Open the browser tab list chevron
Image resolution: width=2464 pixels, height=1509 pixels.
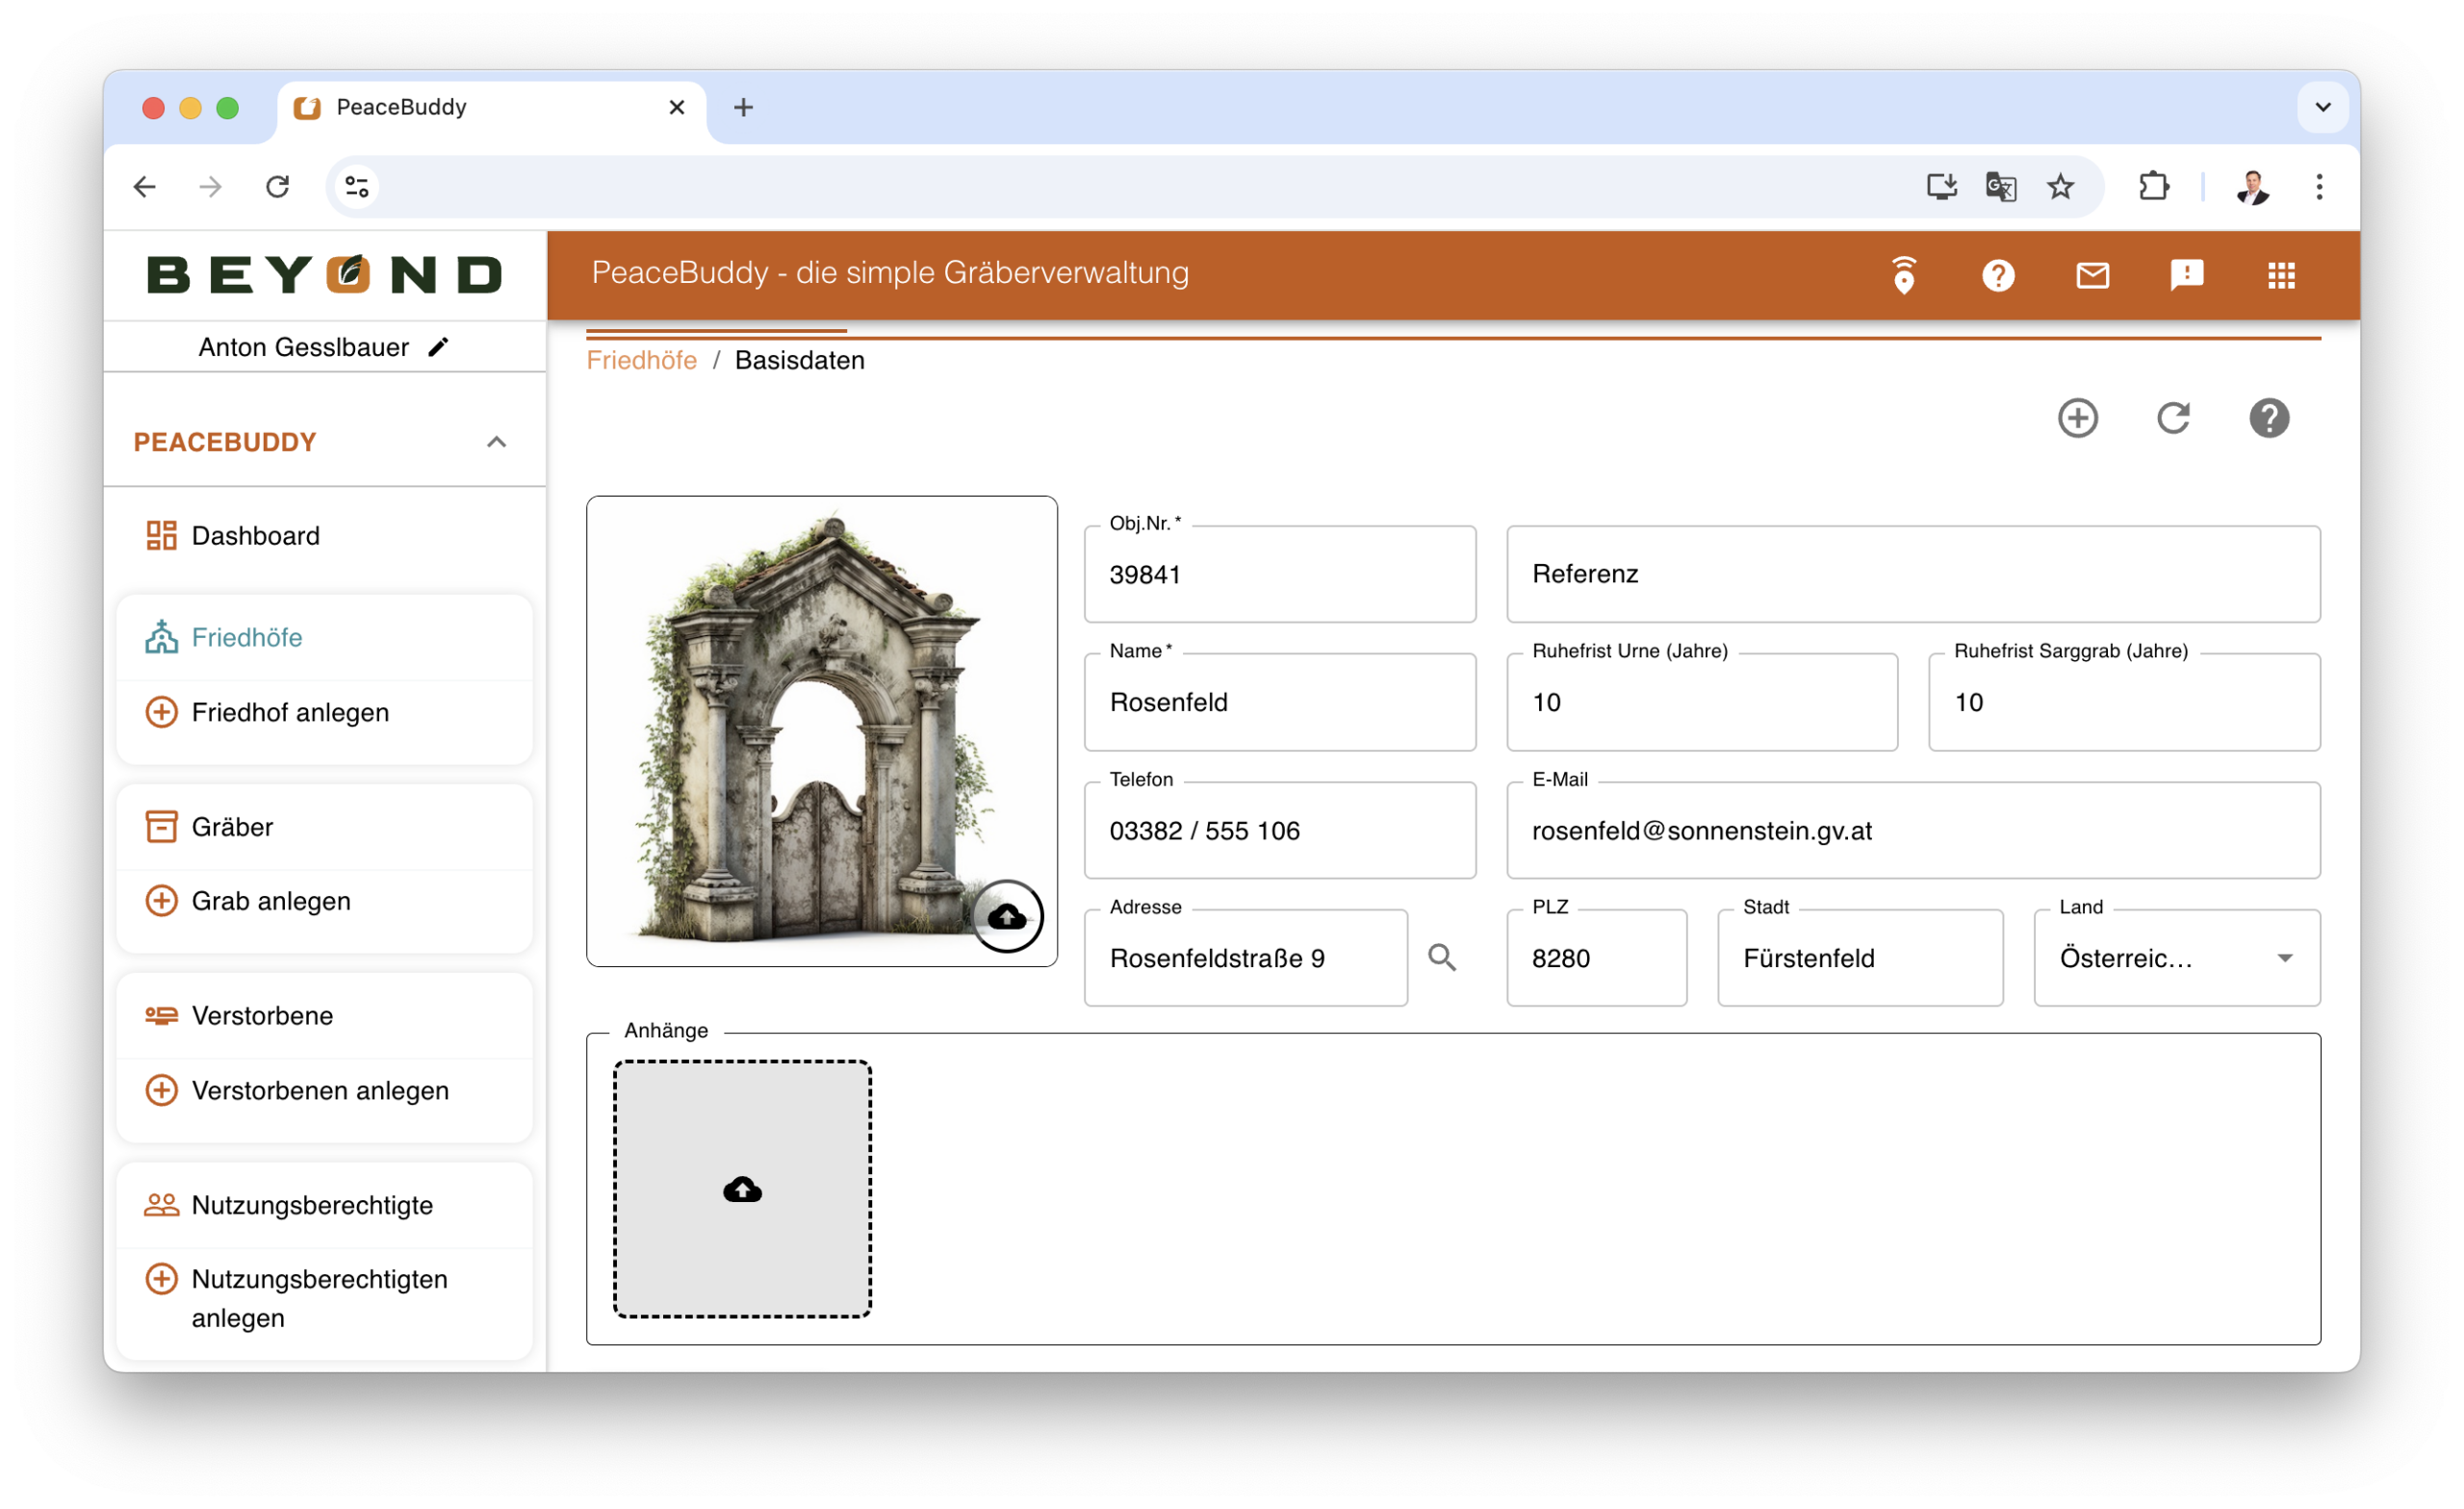pyautogui.click(x=2322, y=107)
